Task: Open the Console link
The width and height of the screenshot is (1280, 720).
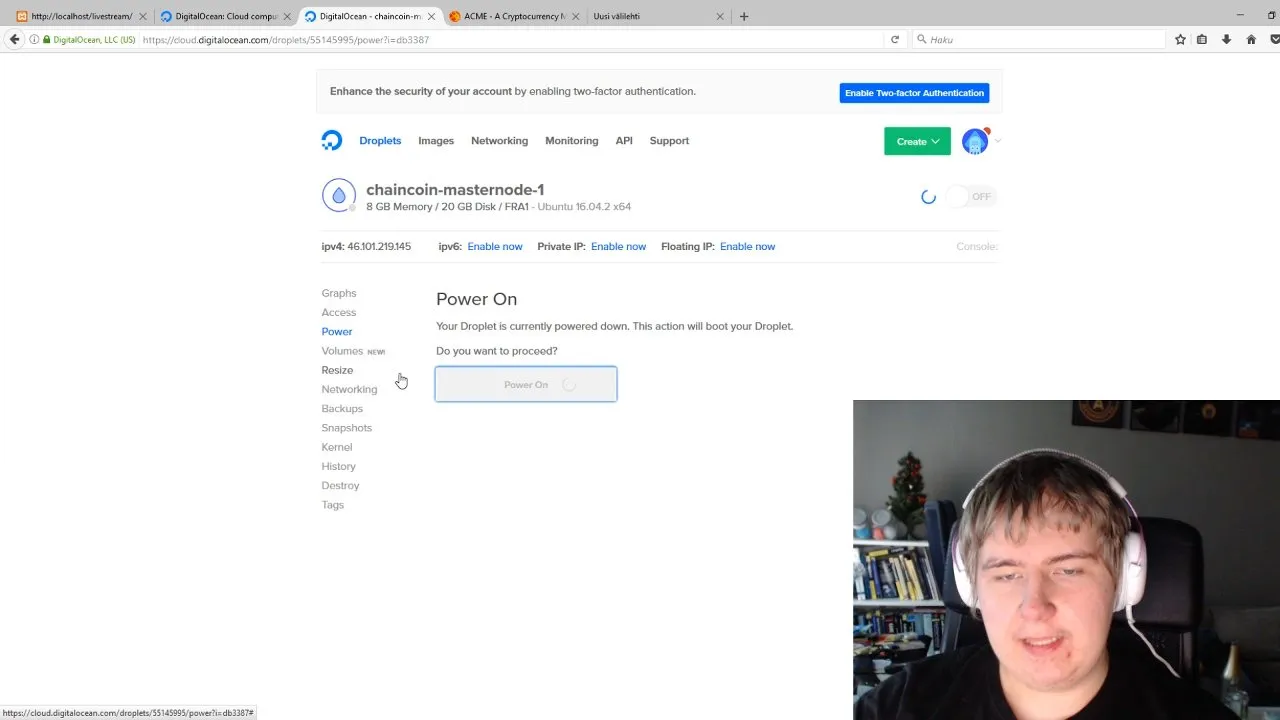Action: (x=977, y=247)
